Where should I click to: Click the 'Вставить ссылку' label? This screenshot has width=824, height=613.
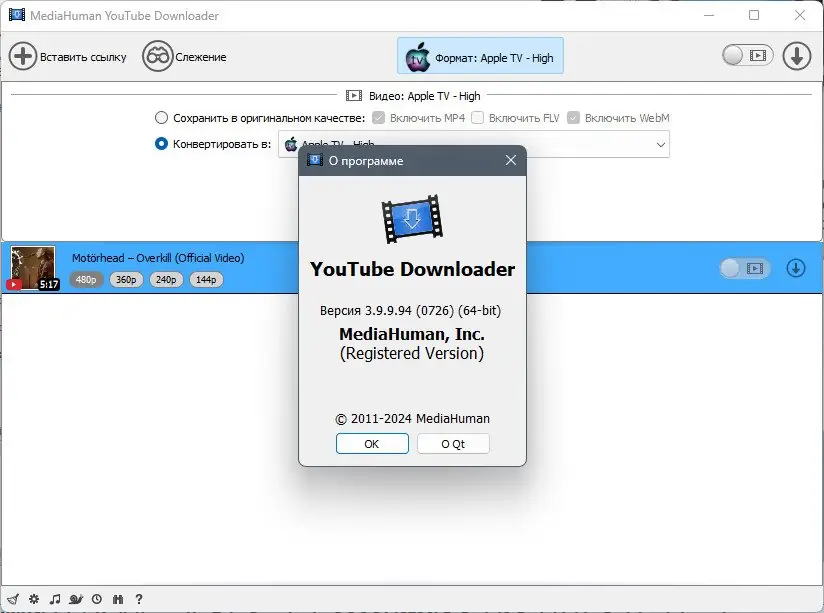tap(84, 57)
